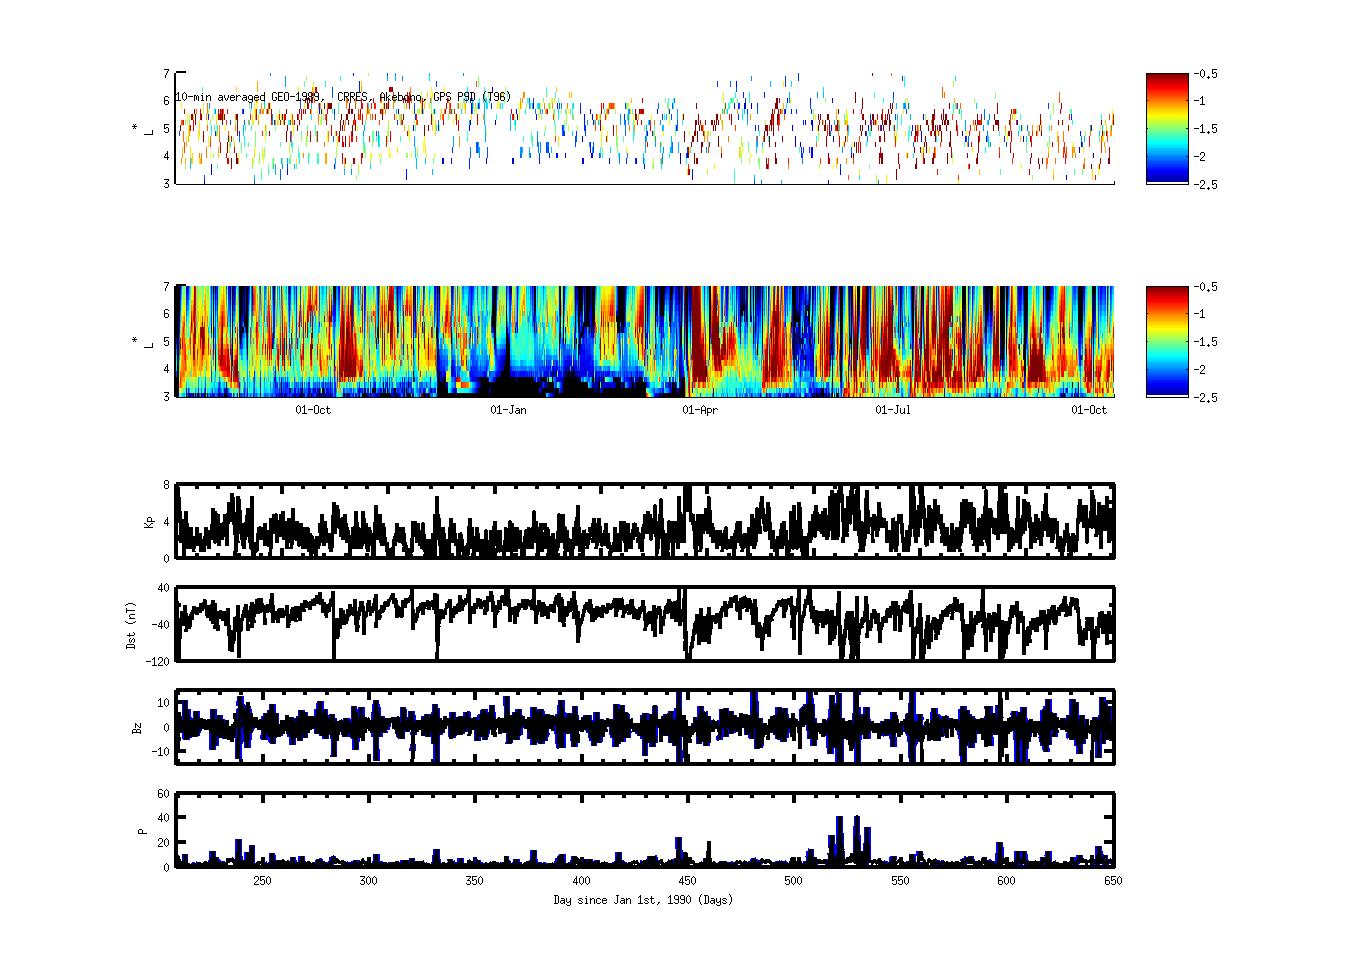Select the 01-Jan date tick label
This screenshot has height=974, width=1351.
coord(508,410)
